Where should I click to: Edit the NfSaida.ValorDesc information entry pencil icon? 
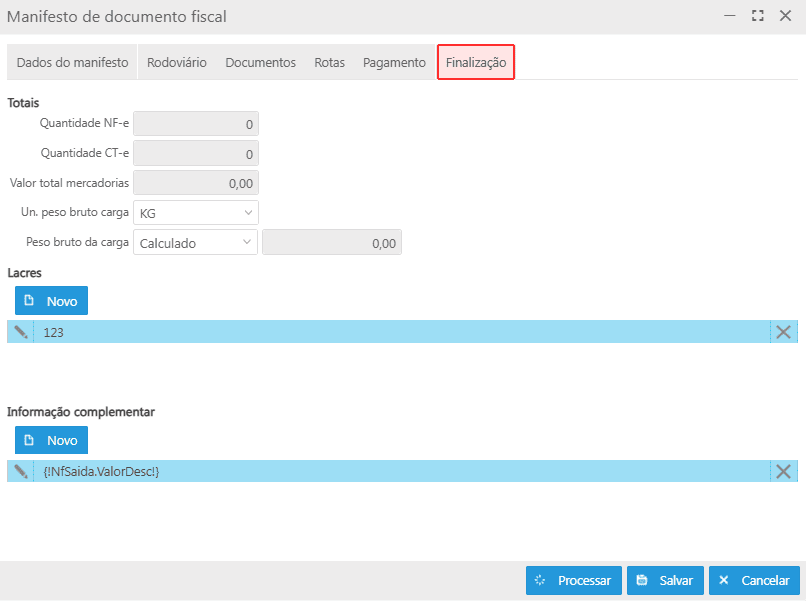click(x=20, y=472)
